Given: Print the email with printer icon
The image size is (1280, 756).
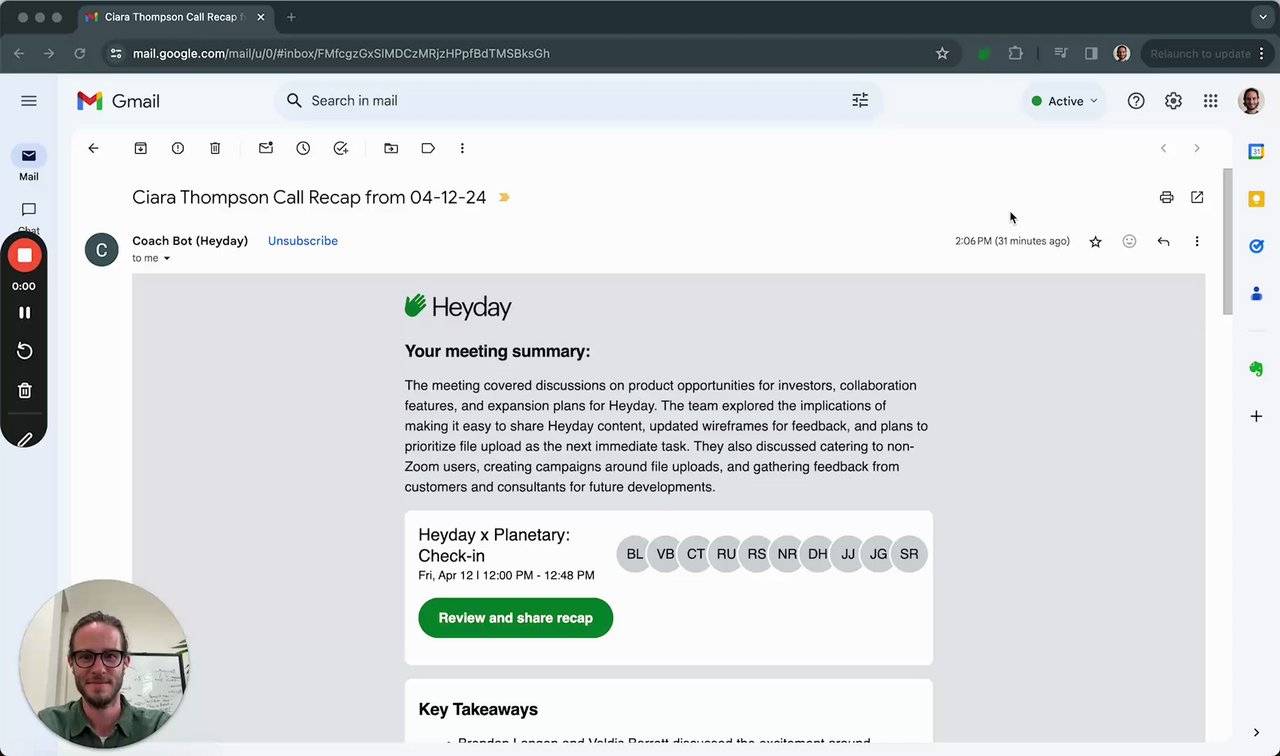Looking at the screenshot, I should [x=1166, y=197].
